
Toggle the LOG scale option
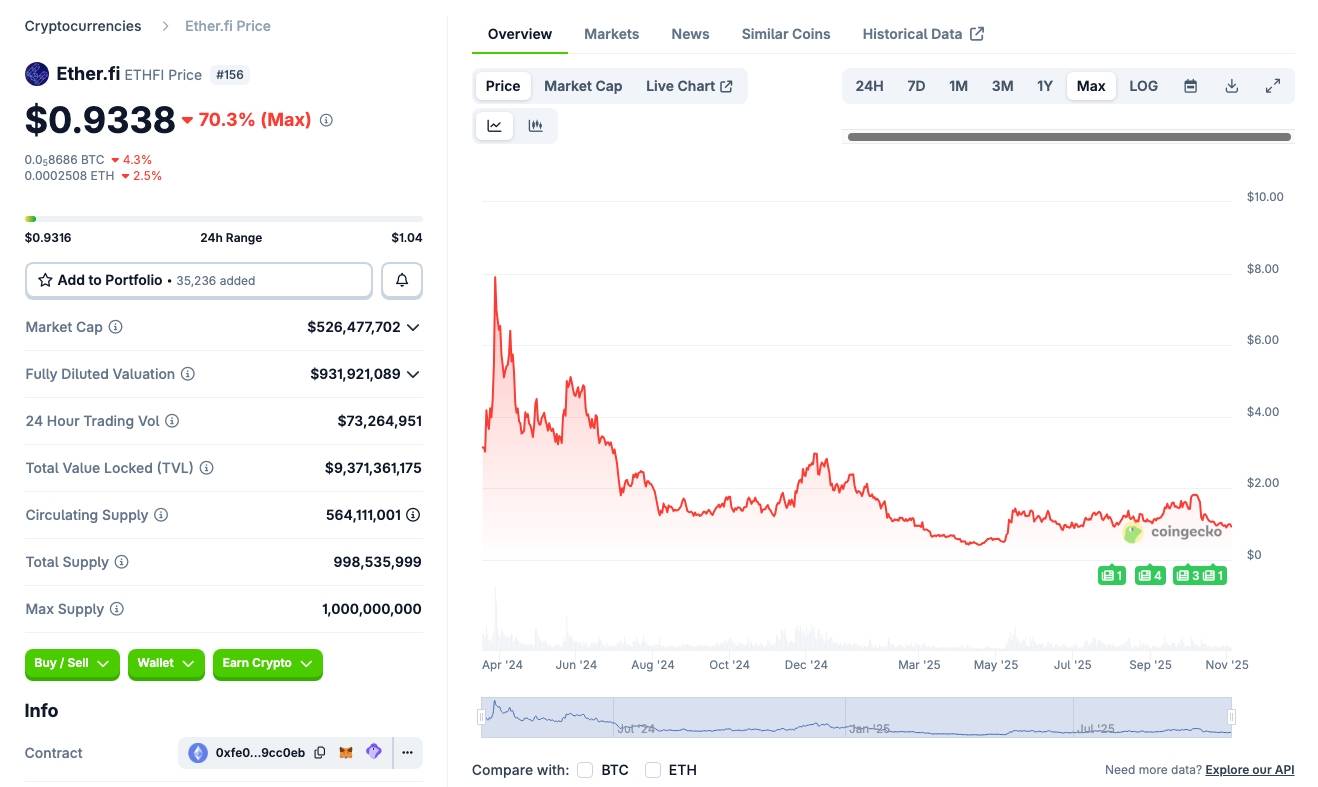coord(1143,86)
